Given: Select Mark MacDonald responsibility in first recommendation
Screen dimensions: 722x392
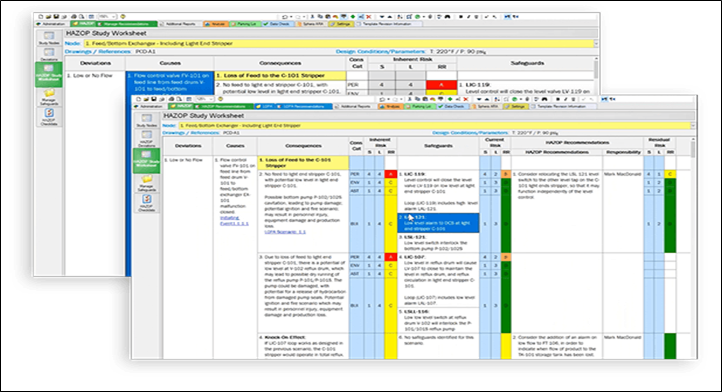Looking at the screenshot, I should [623, 174].
